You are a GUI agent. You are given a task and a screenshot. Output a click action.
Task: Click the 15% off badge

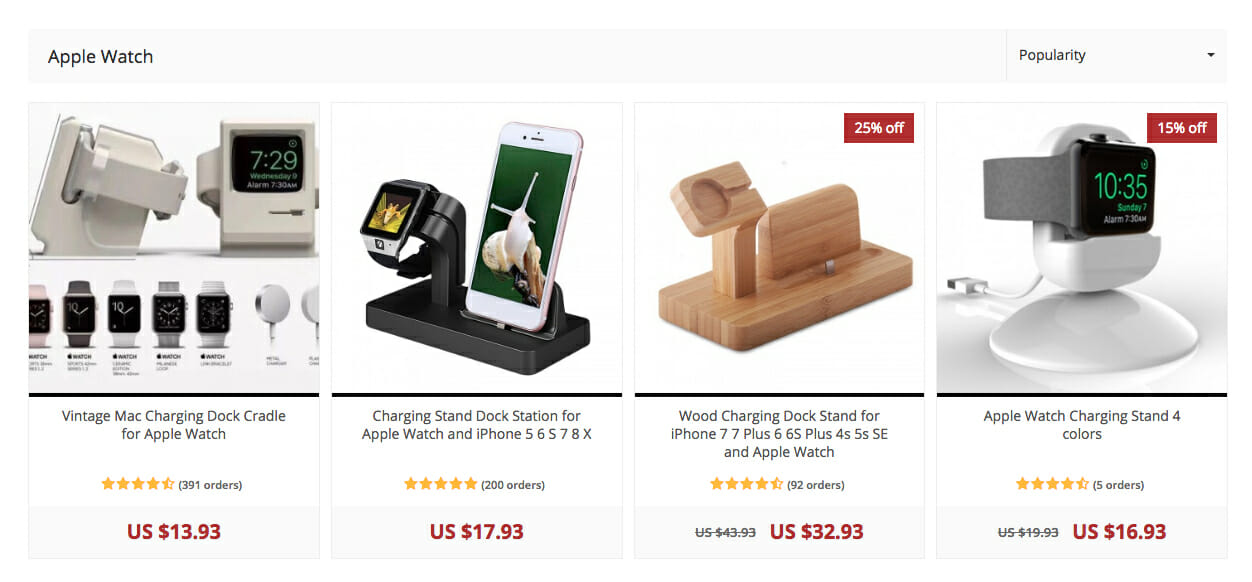tap(1182, 128)
